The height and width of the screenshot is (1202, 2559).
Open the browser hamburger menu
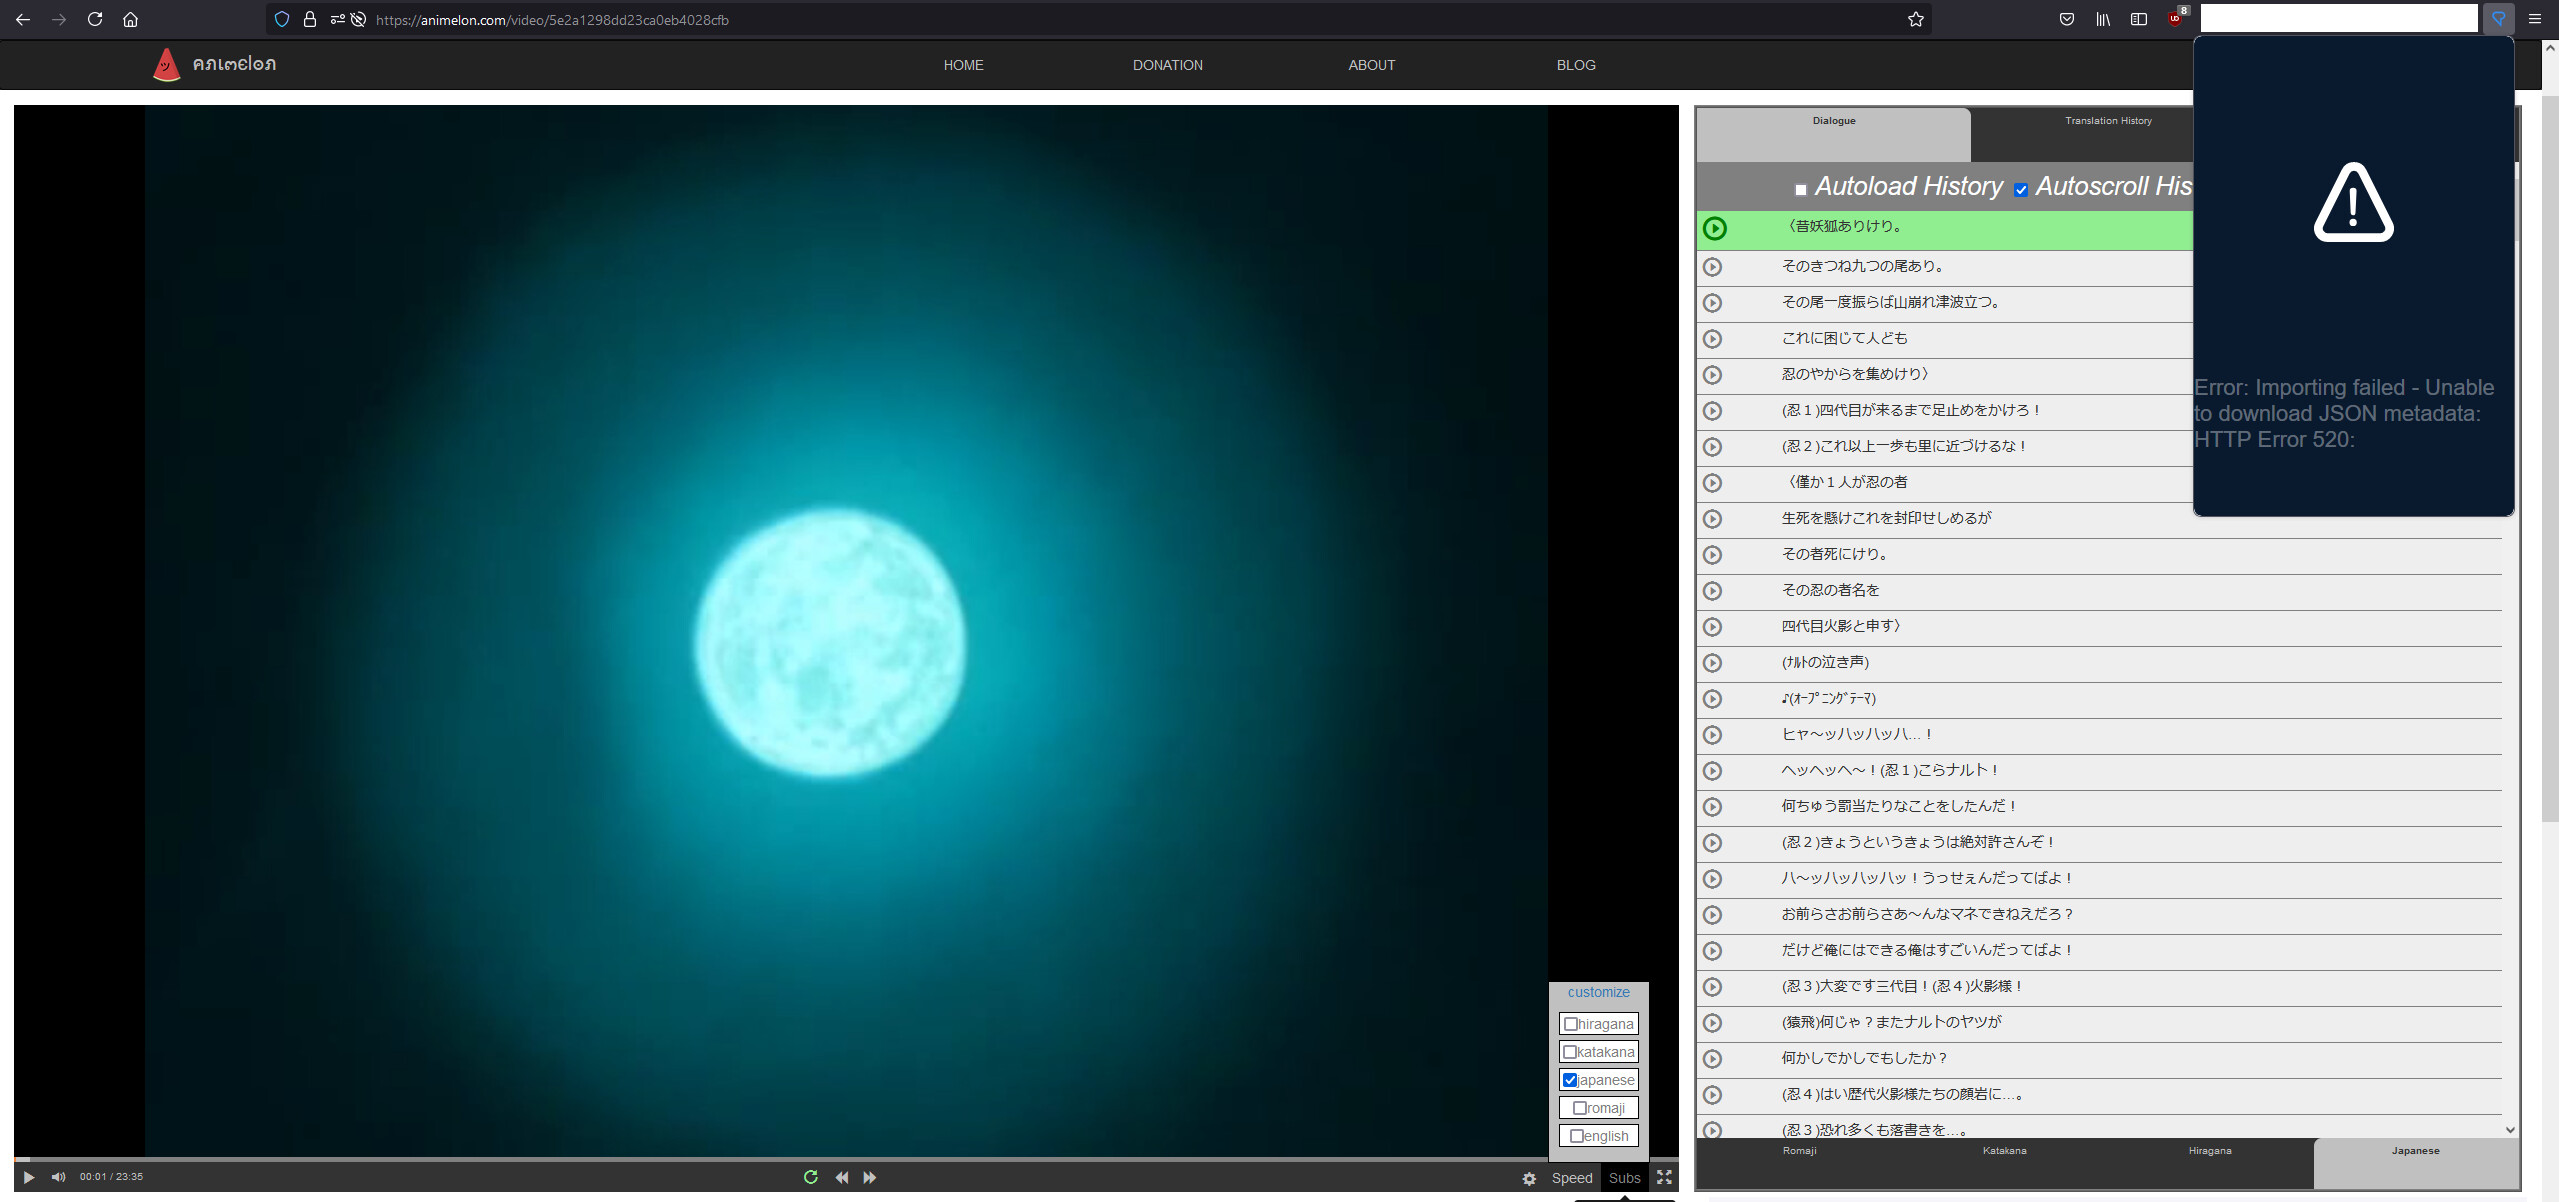(x=2534, y=19)
